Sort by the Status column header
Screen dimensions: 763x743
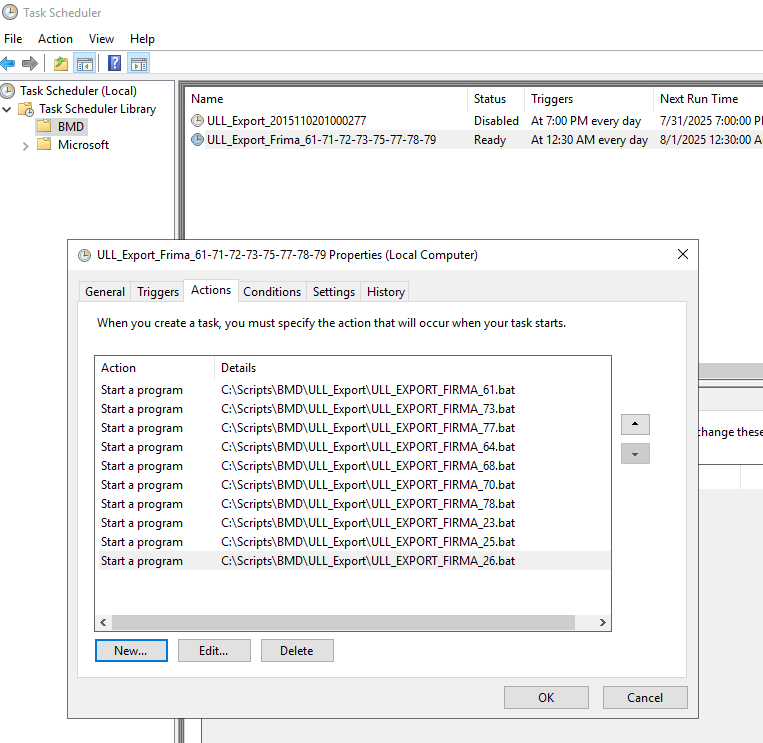click(x=496, y=99)
